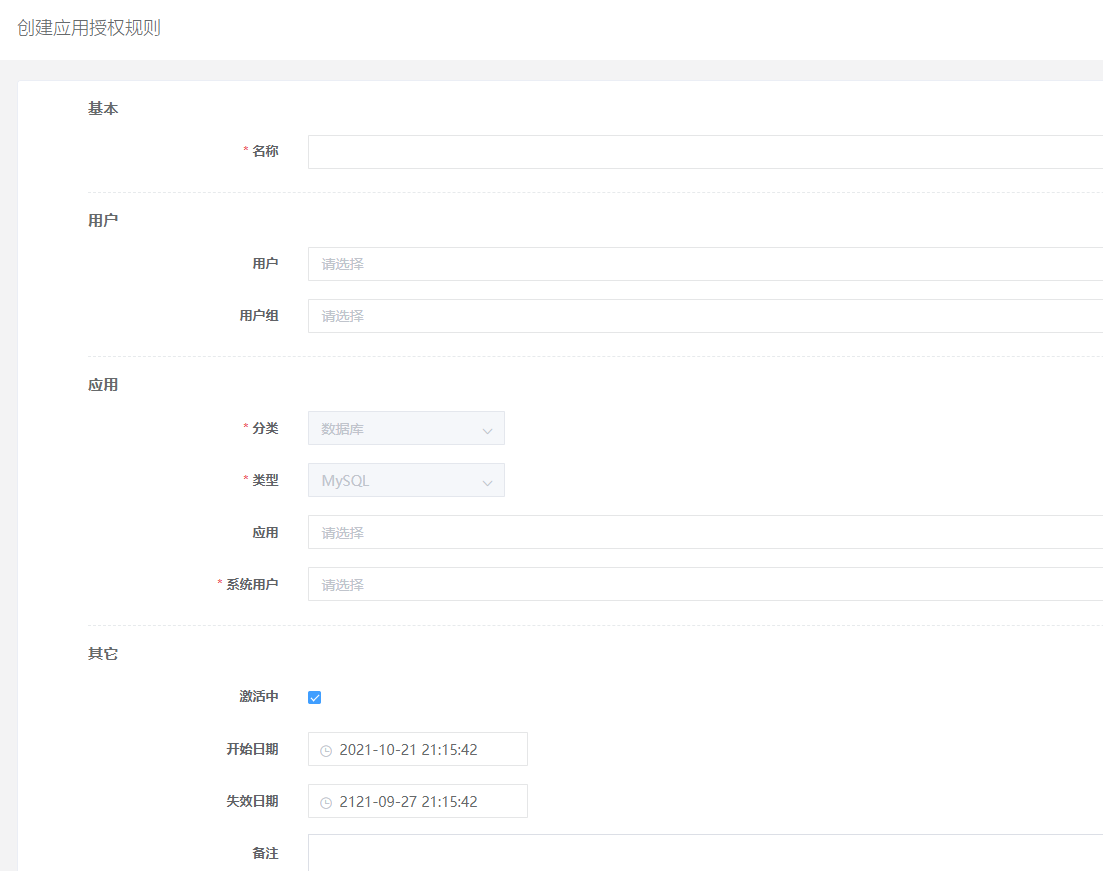Click the clock icon in 开始日期 field

[x=326, y=751]
